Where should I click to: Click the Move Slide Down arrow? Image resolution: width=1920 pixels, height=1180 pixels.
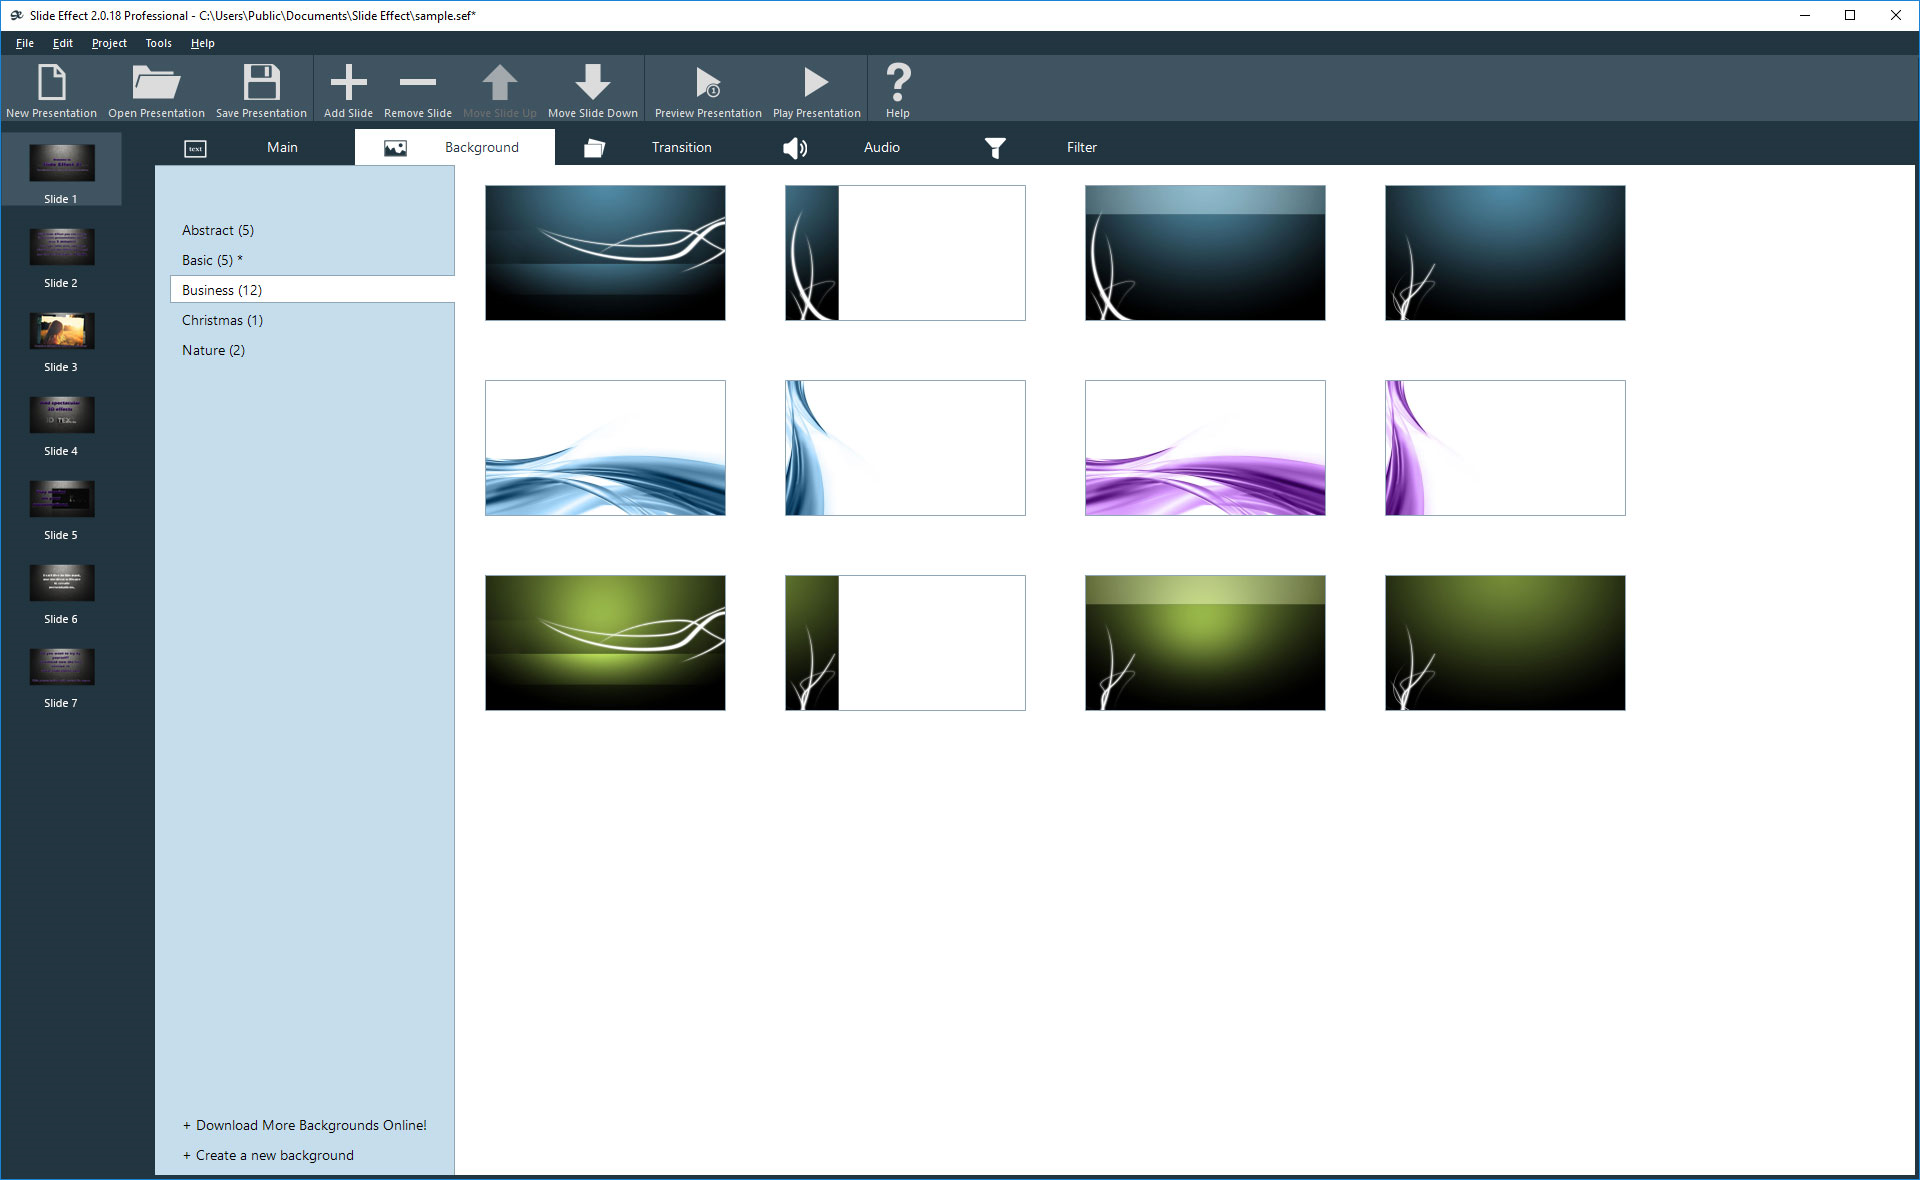[592, 84]
